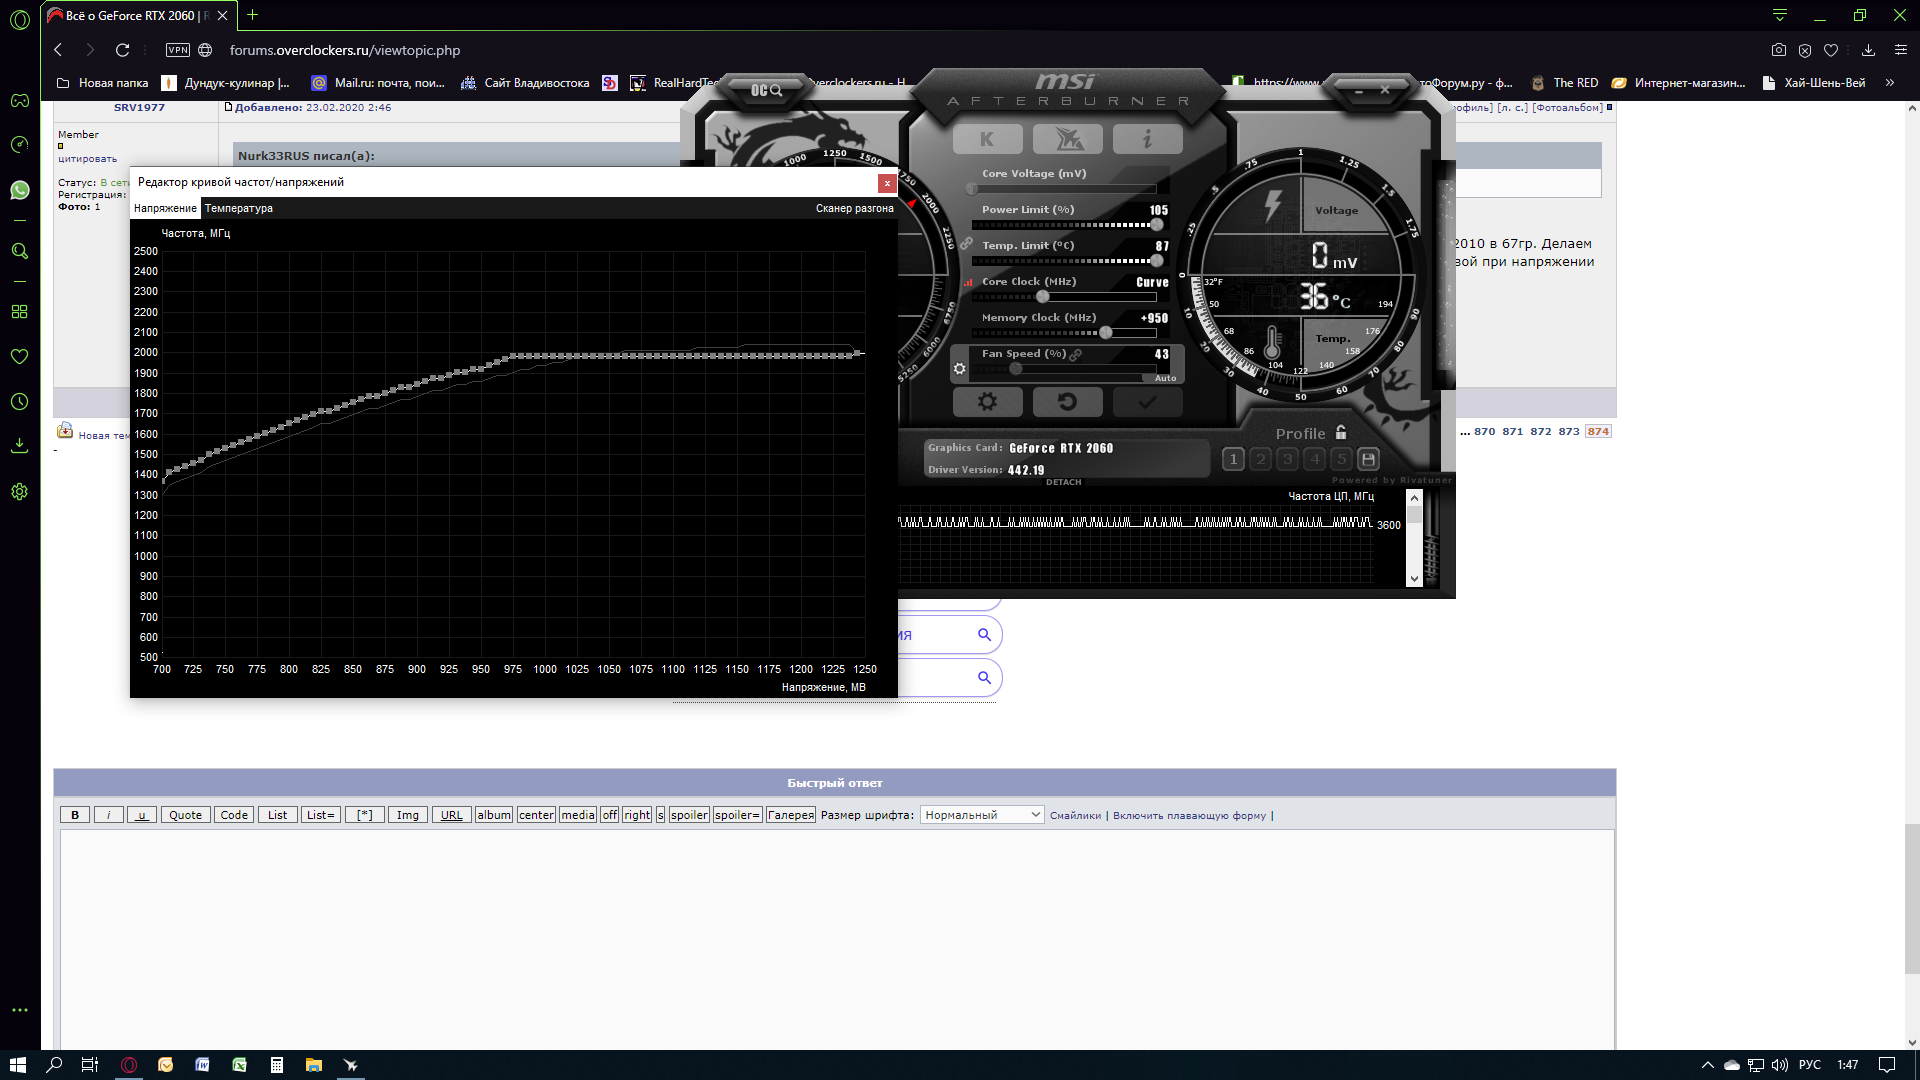Open OC Scanner button
Viewport: 1920px width, 1080px height.
766,91
